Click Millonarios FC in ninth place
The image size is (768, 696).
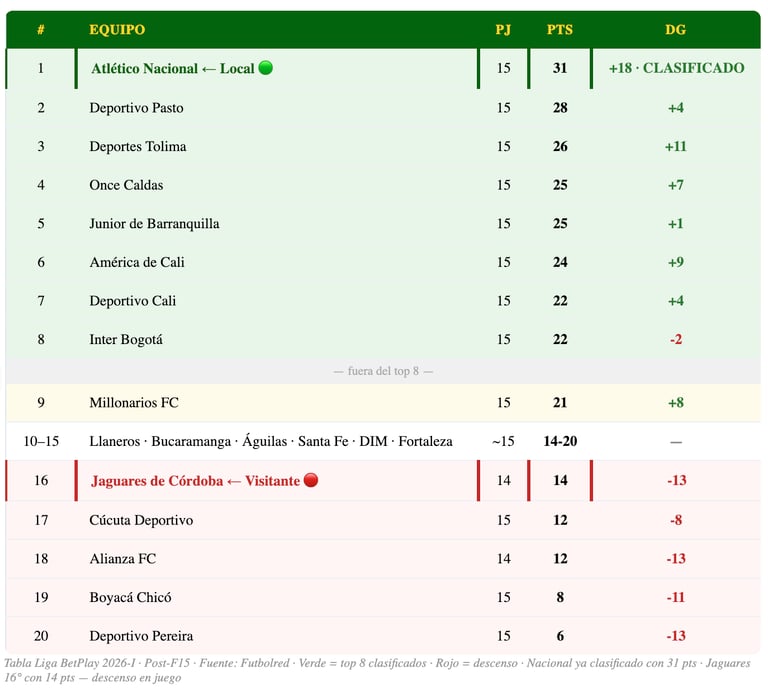click(x=134, y=403)
